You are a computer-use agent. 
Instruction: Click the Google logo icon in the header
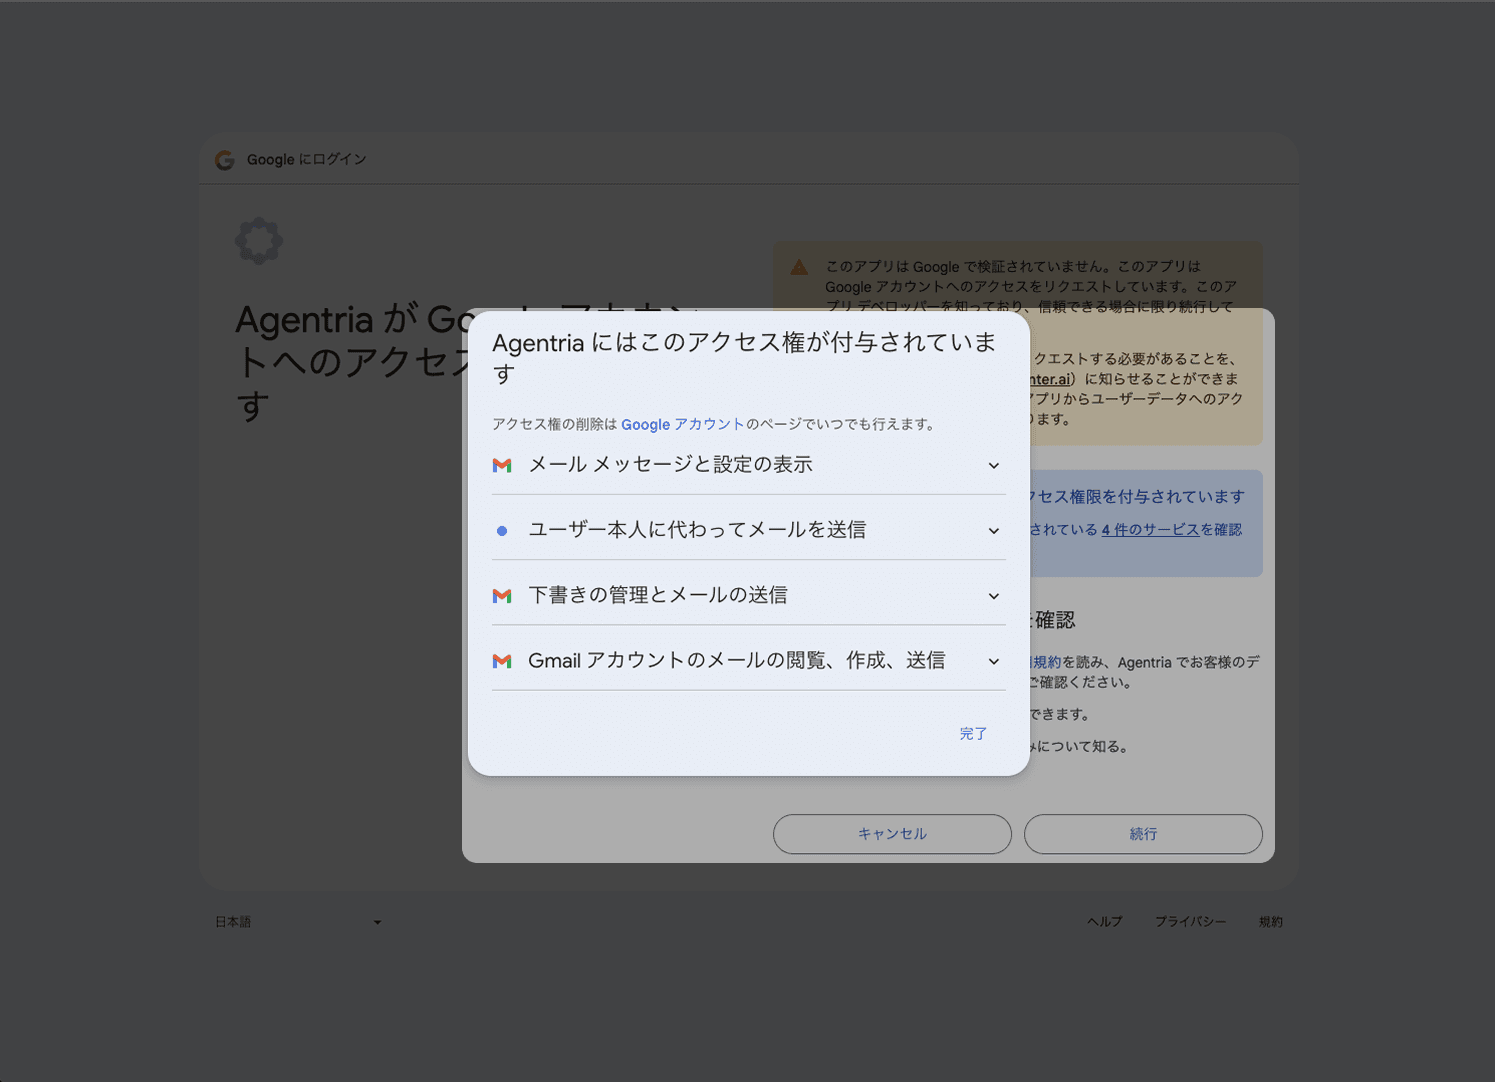[225, 160]
